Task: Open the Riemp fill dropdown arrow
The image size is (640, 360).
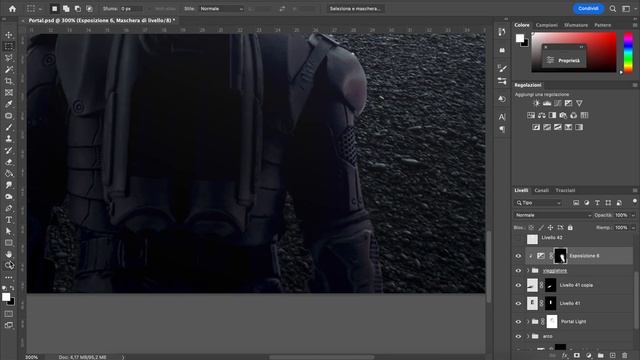Action: [x=633, y=227]
